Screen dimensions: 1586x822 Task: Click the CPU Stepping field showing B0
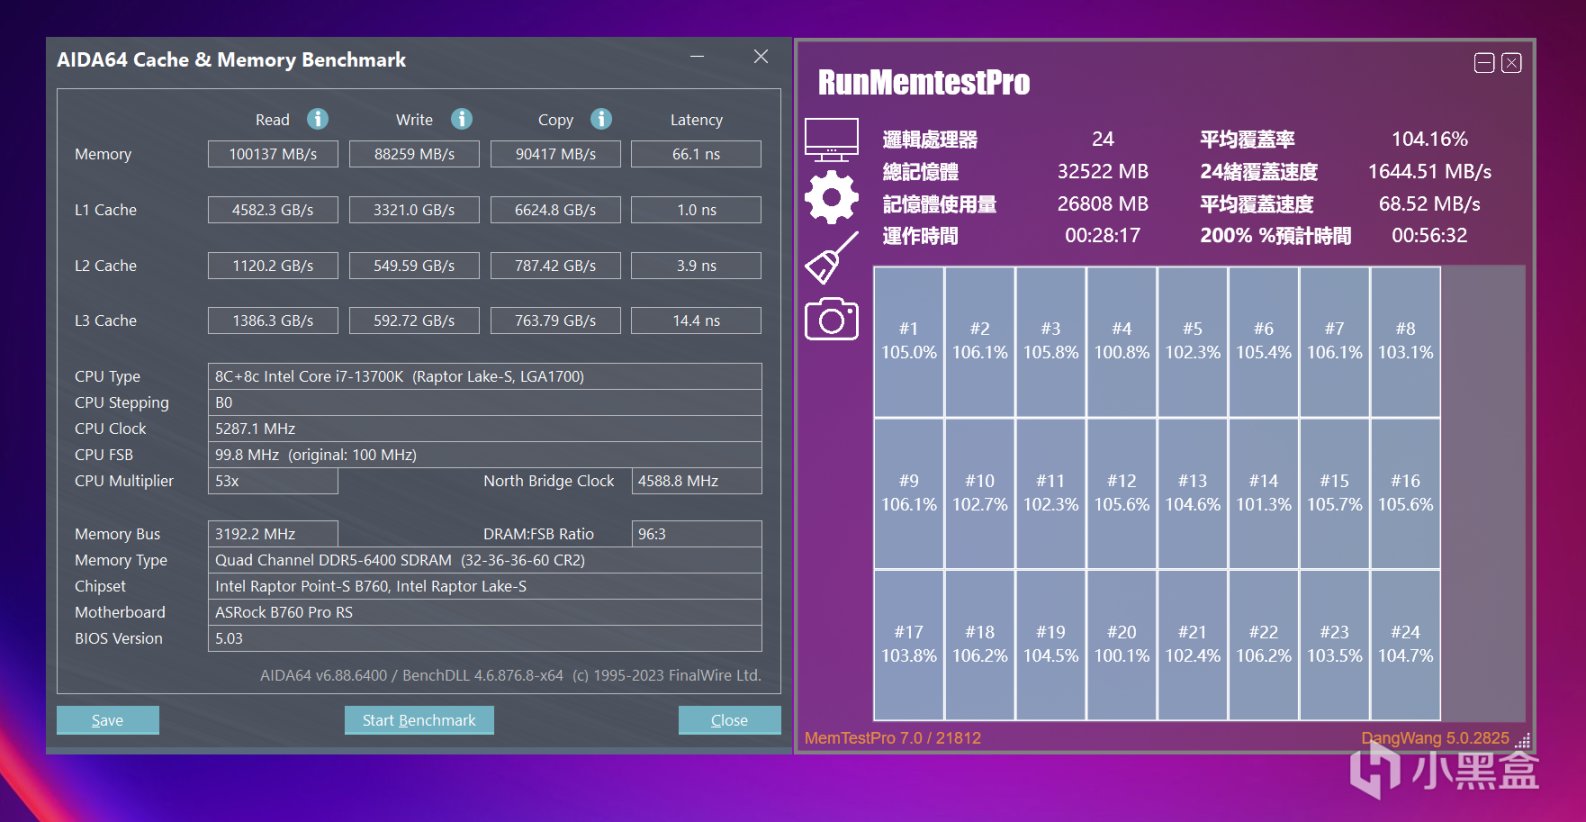click(x=485, y=403)
